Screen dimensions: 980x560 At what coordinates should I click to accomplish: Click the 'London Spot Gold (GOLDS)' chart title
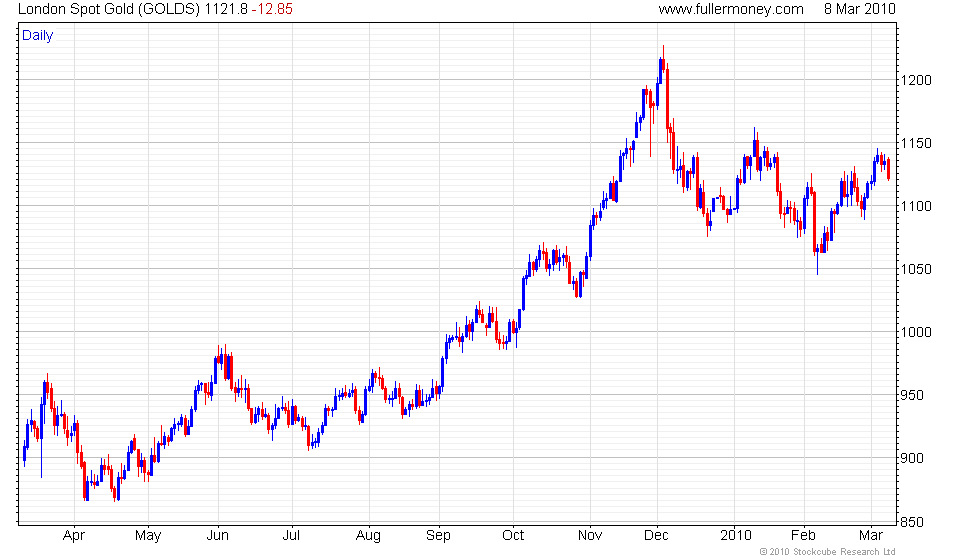(109, 9)
